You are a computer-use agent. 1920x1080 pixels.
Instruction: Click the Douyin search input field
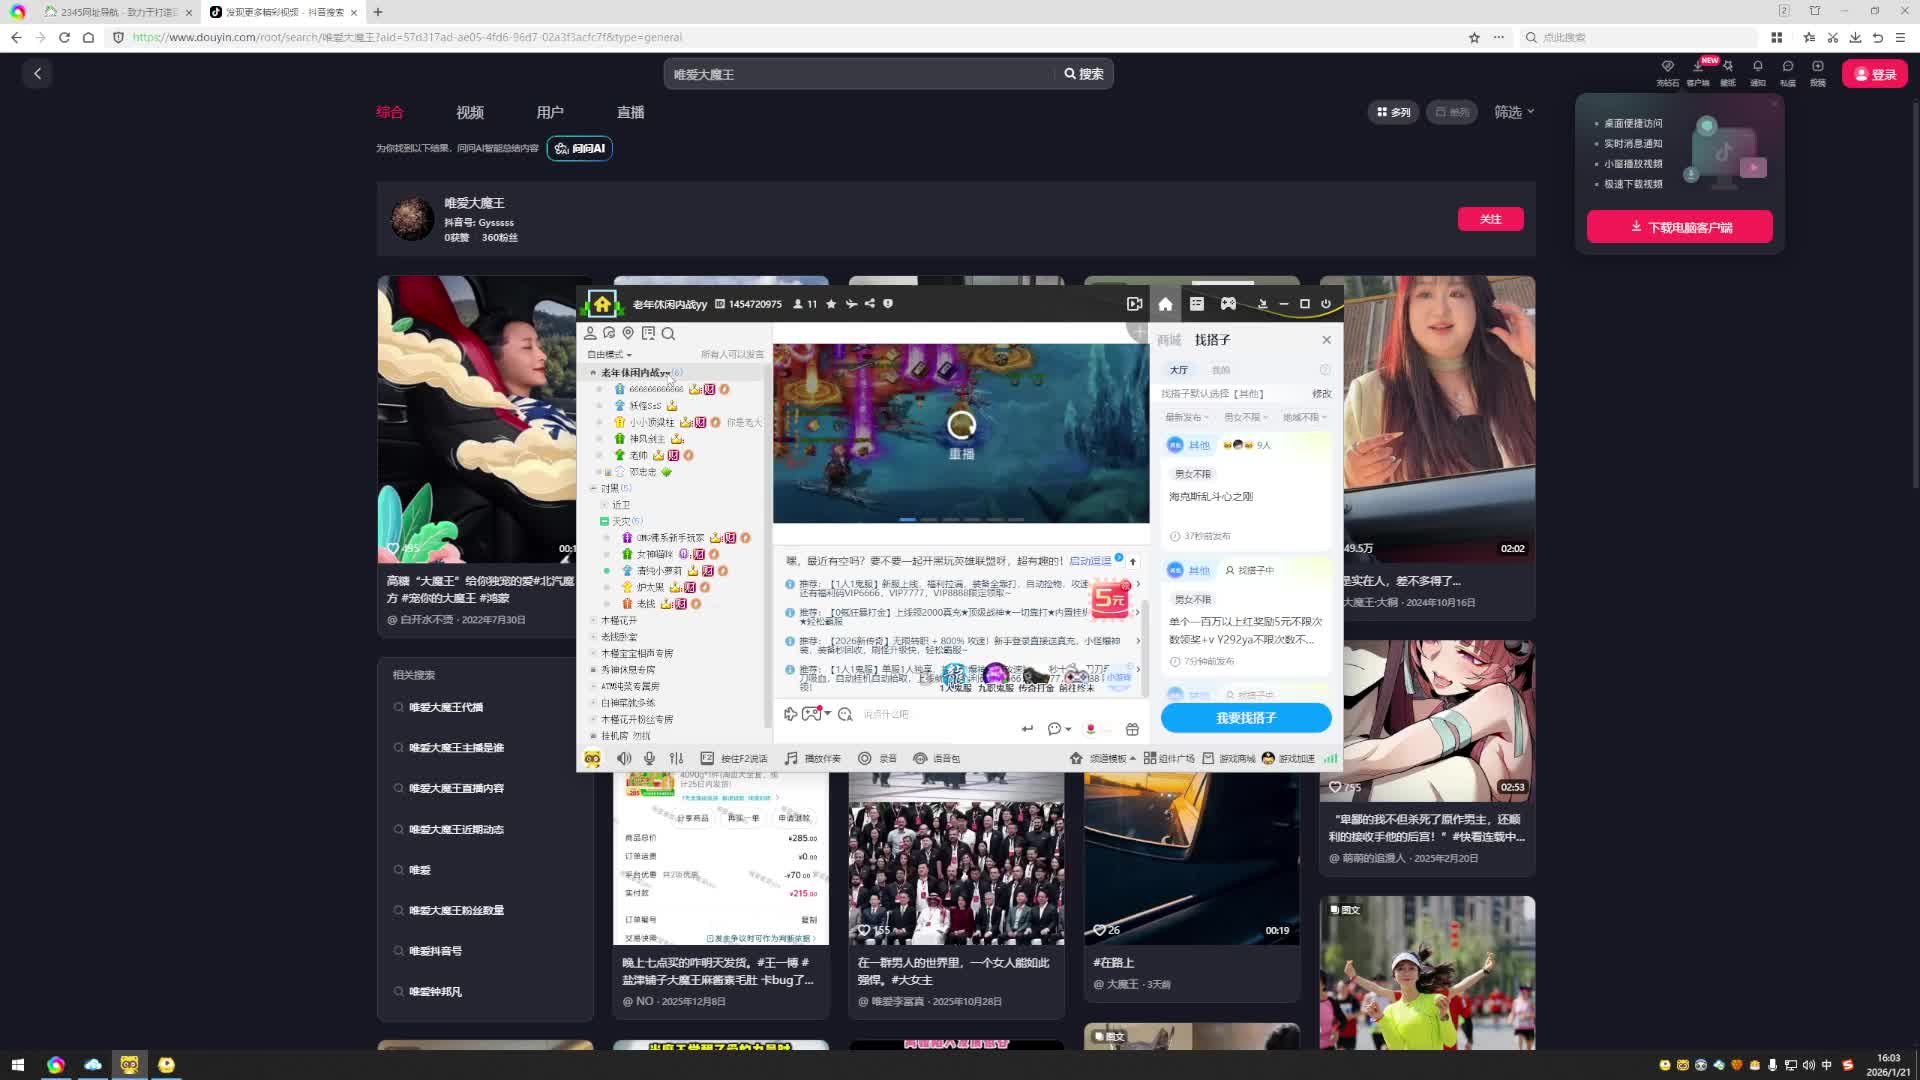pos(860,74)
